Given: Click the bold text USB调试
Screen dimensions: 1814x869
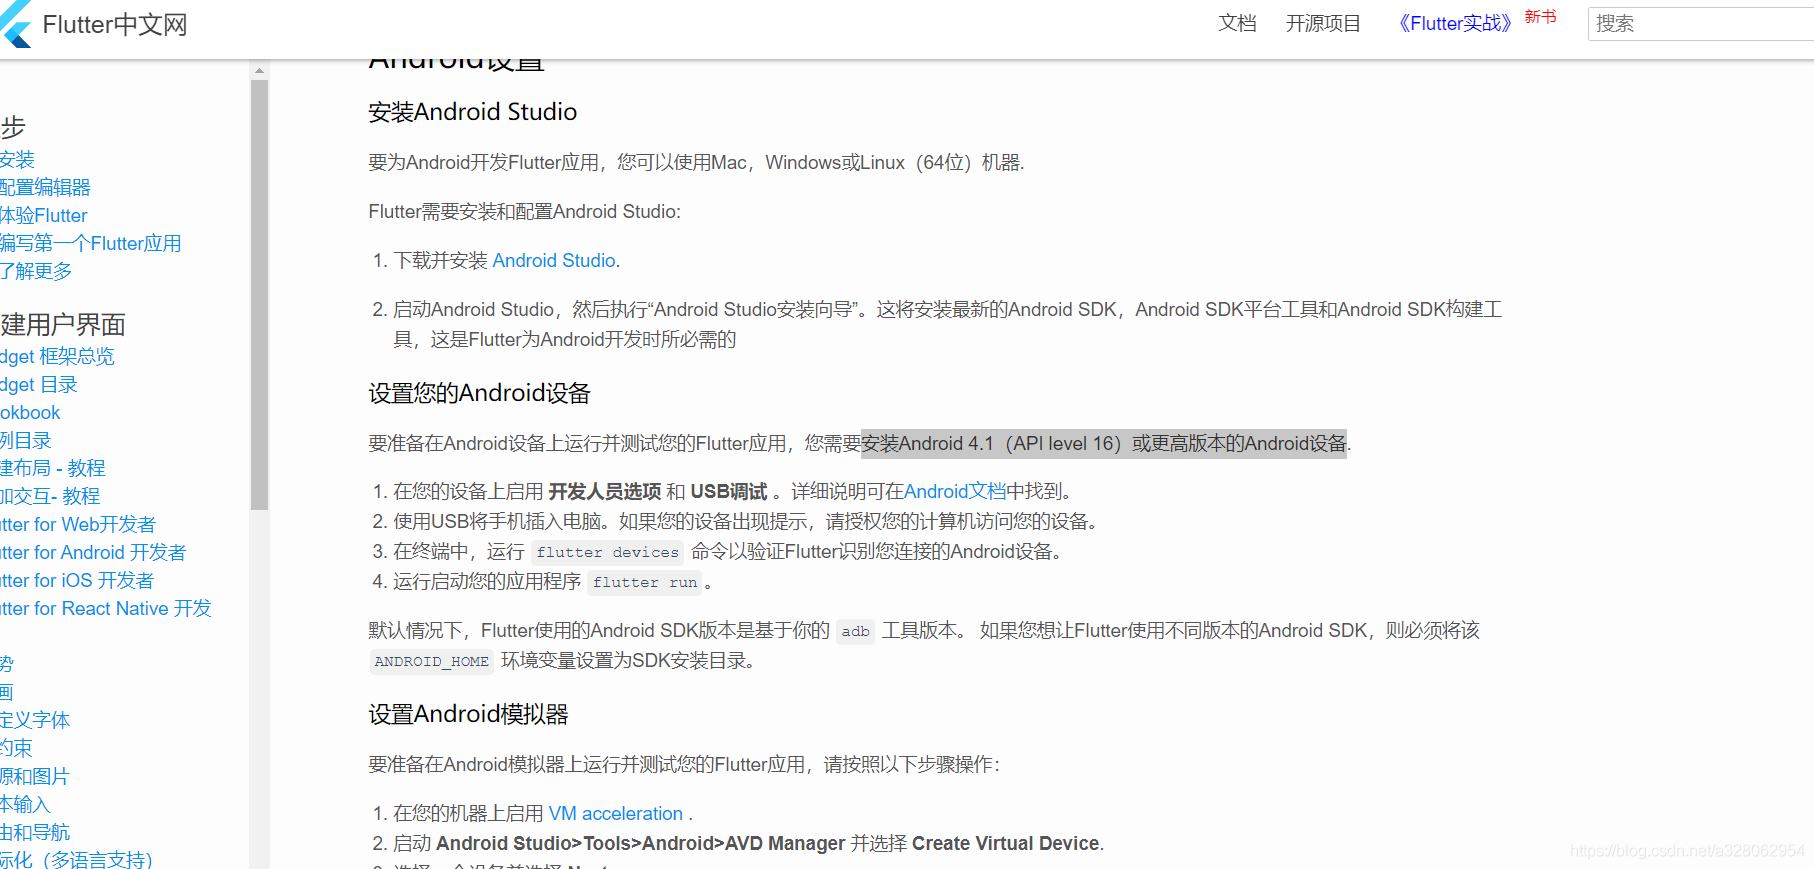Looking at the screenshot, I should pos(729,491).
